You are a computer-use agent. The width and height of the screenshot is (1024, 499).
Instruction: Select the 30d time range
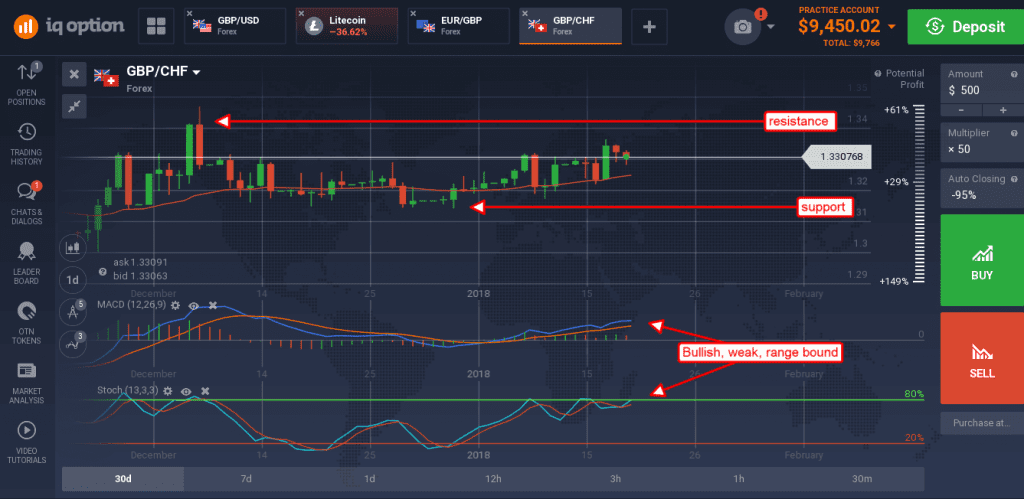[123, 479]
